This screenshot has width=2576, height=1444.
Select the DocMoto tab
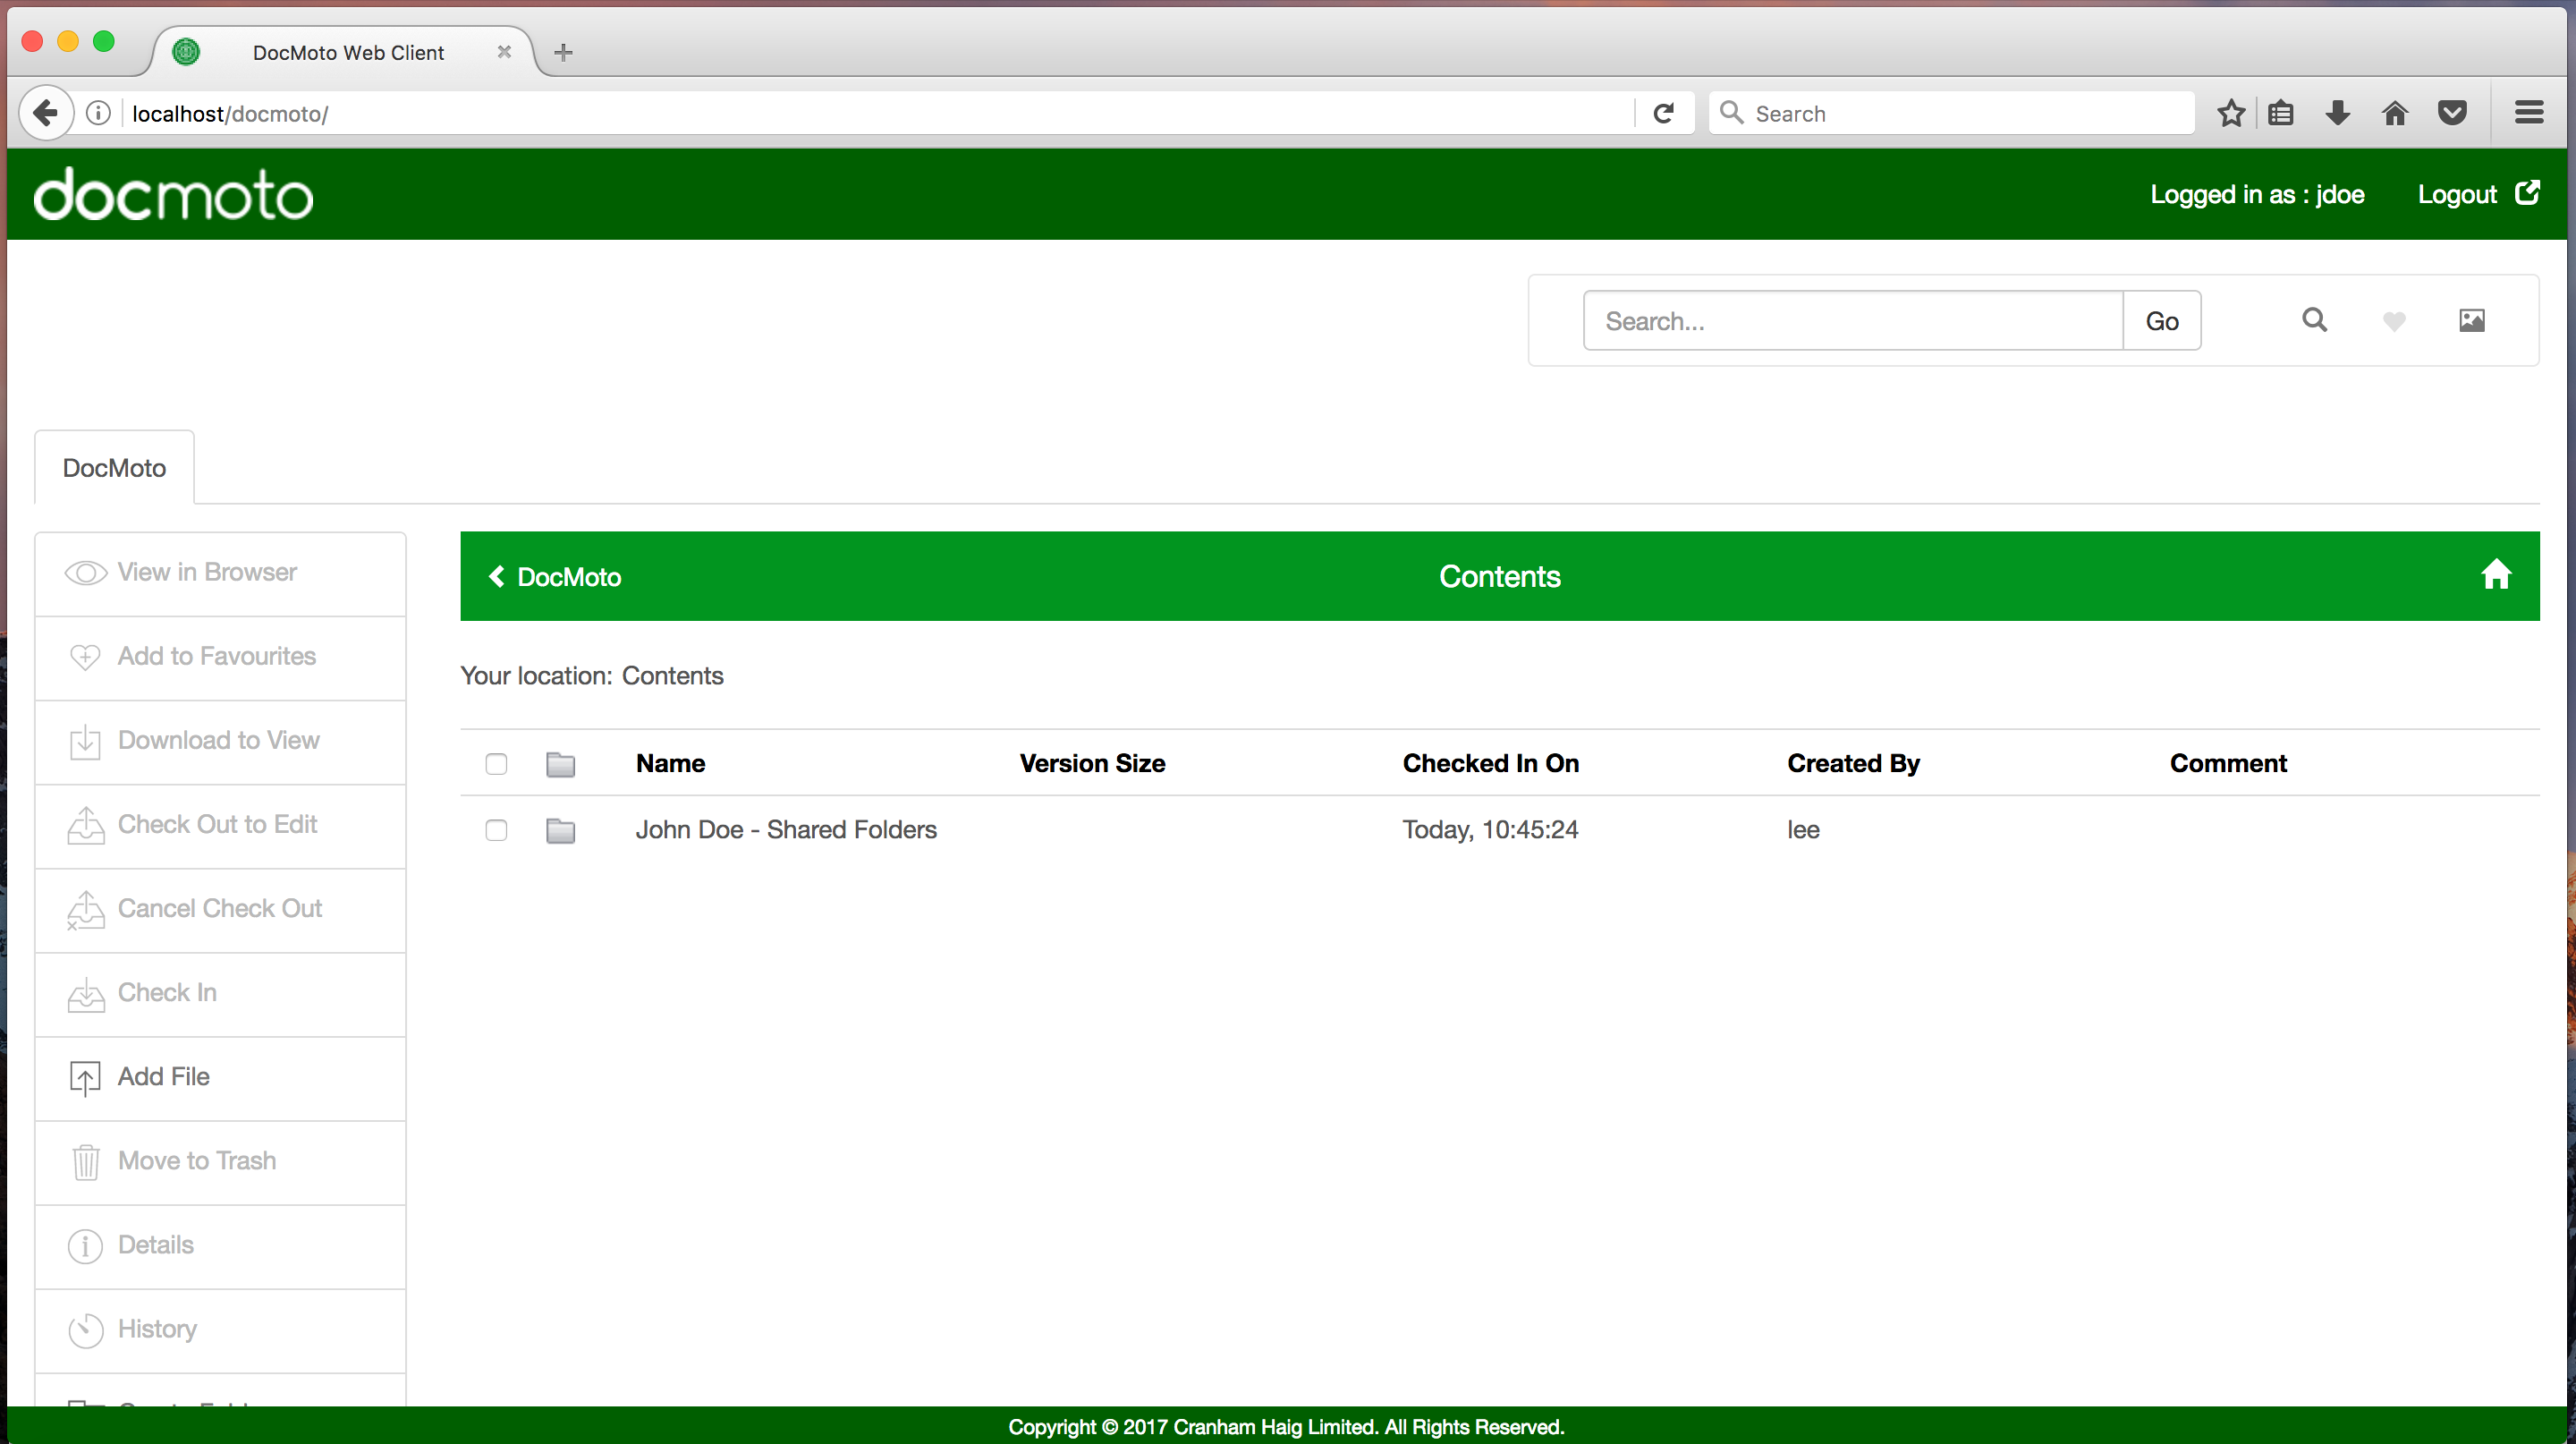tap(114, 468)
